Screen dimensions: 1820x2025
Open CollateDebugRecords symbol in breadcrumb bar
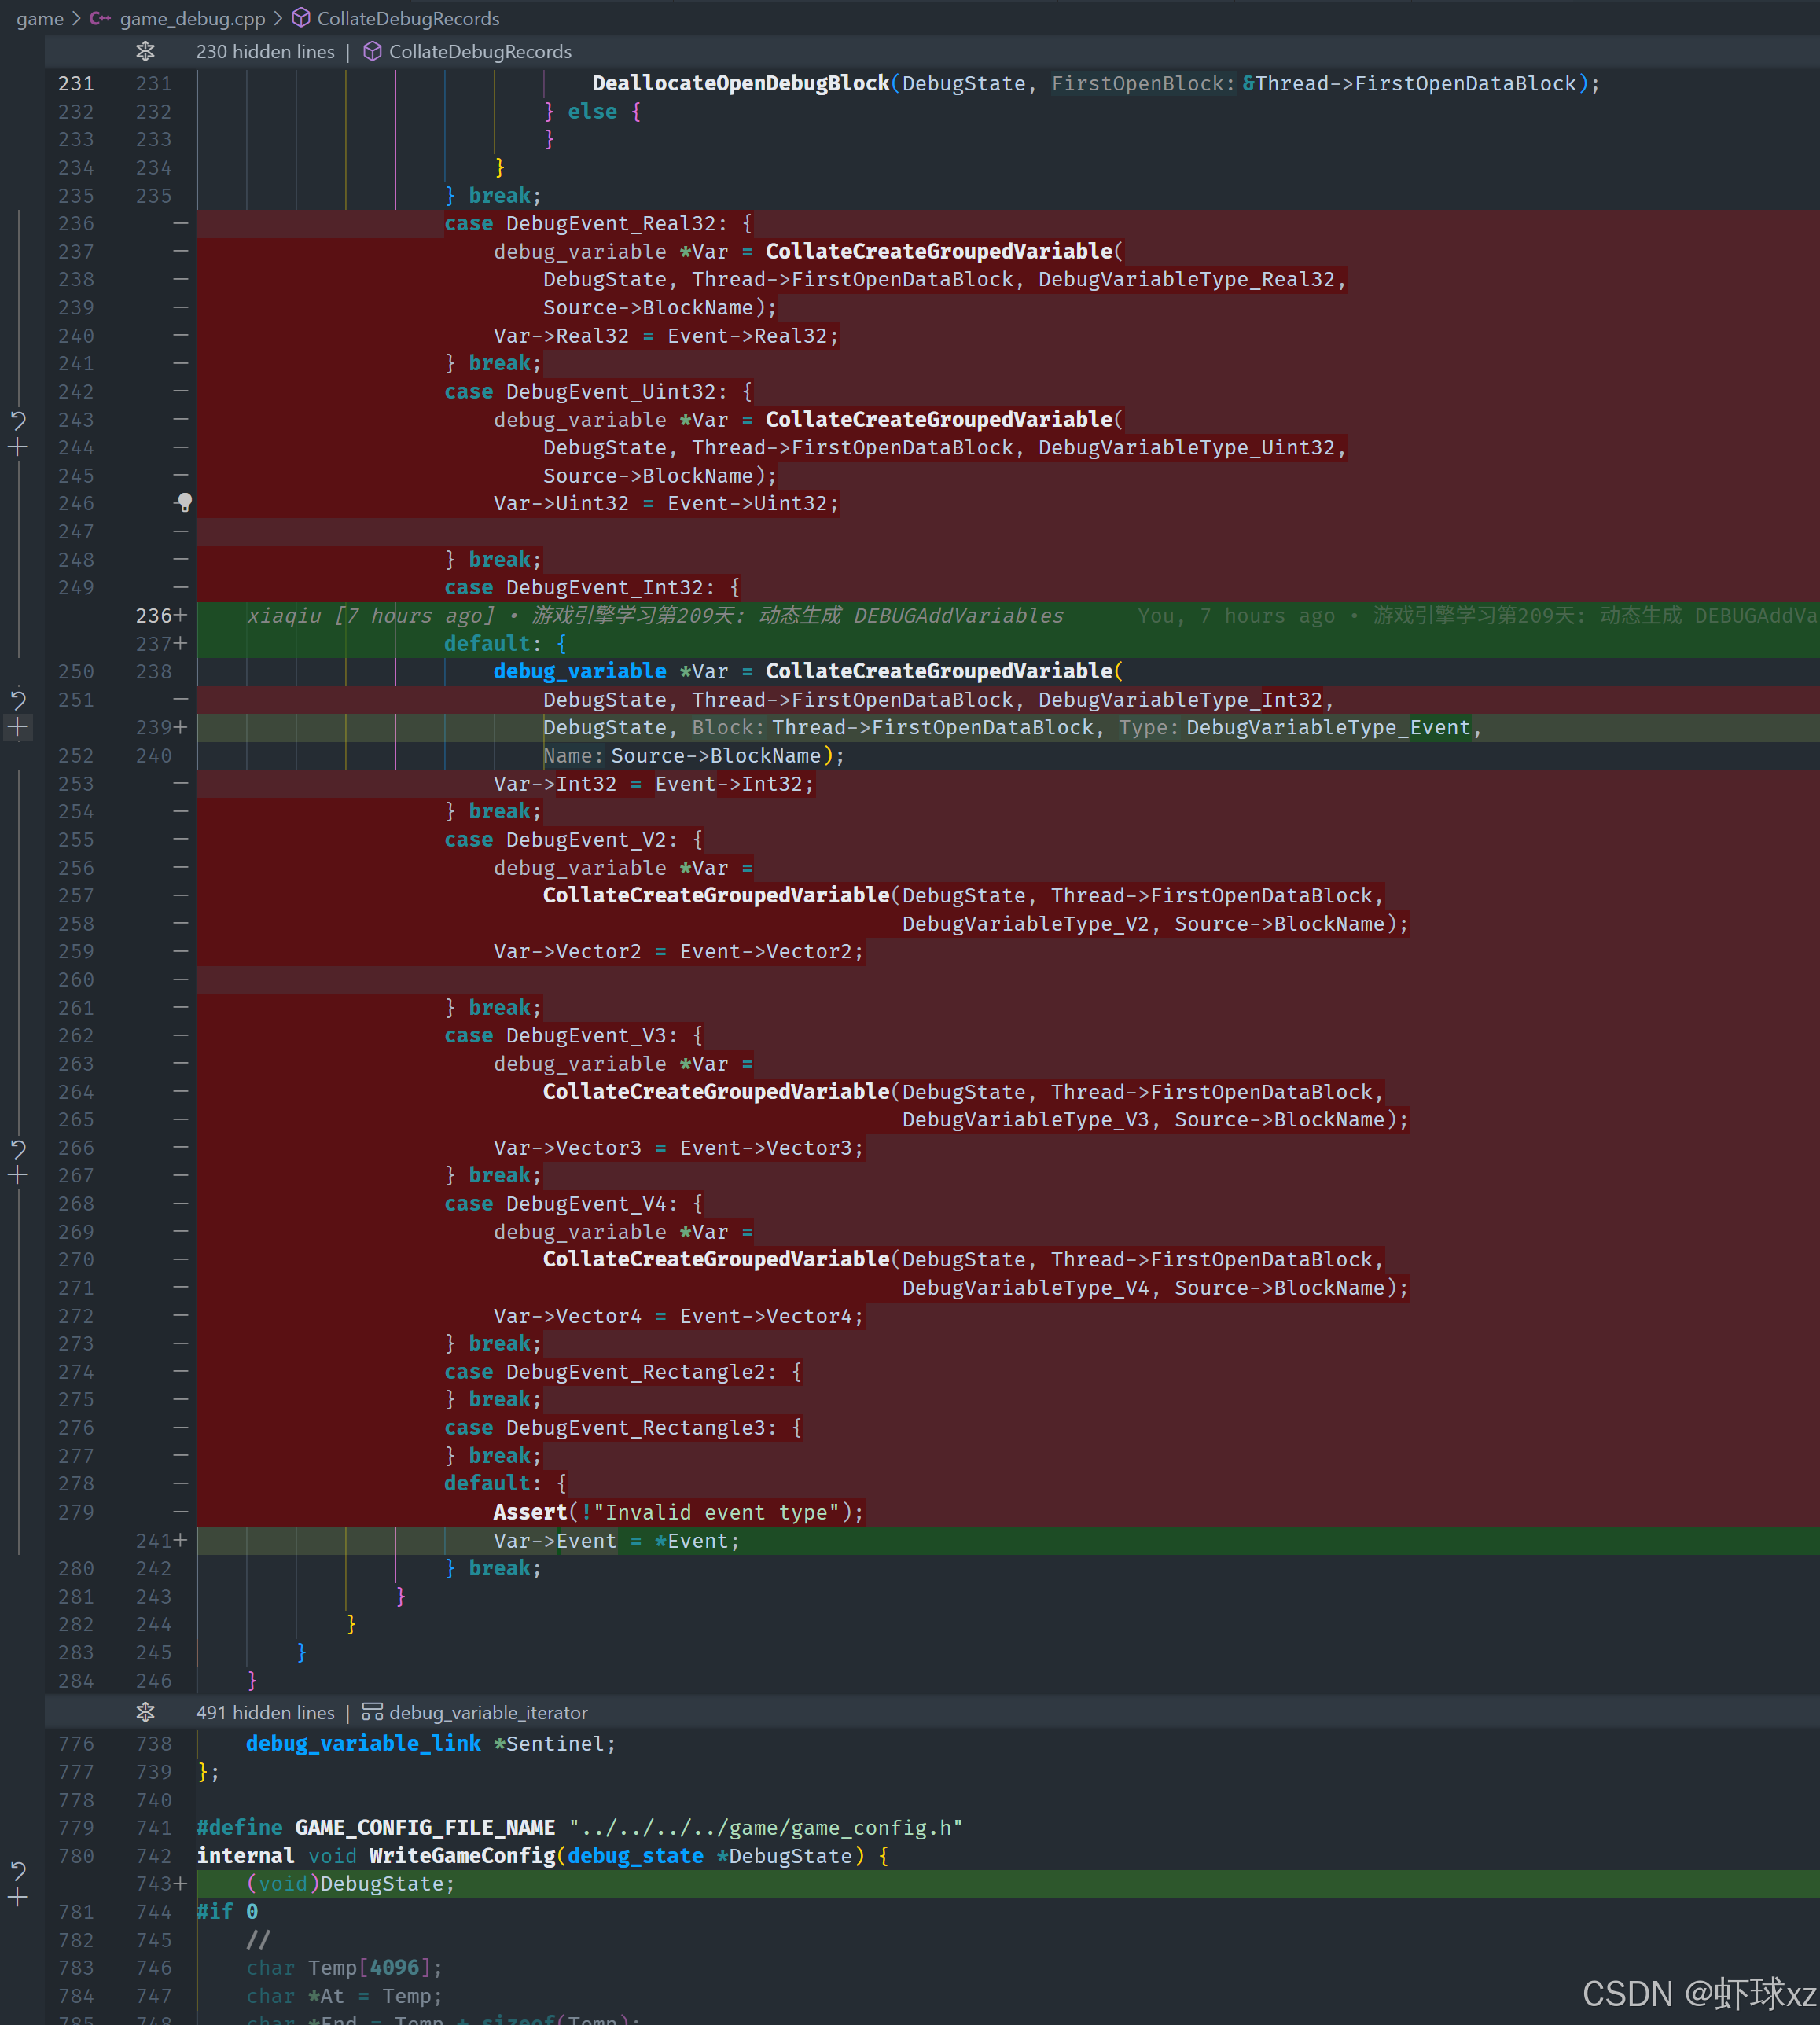click(x=407, y=18)
